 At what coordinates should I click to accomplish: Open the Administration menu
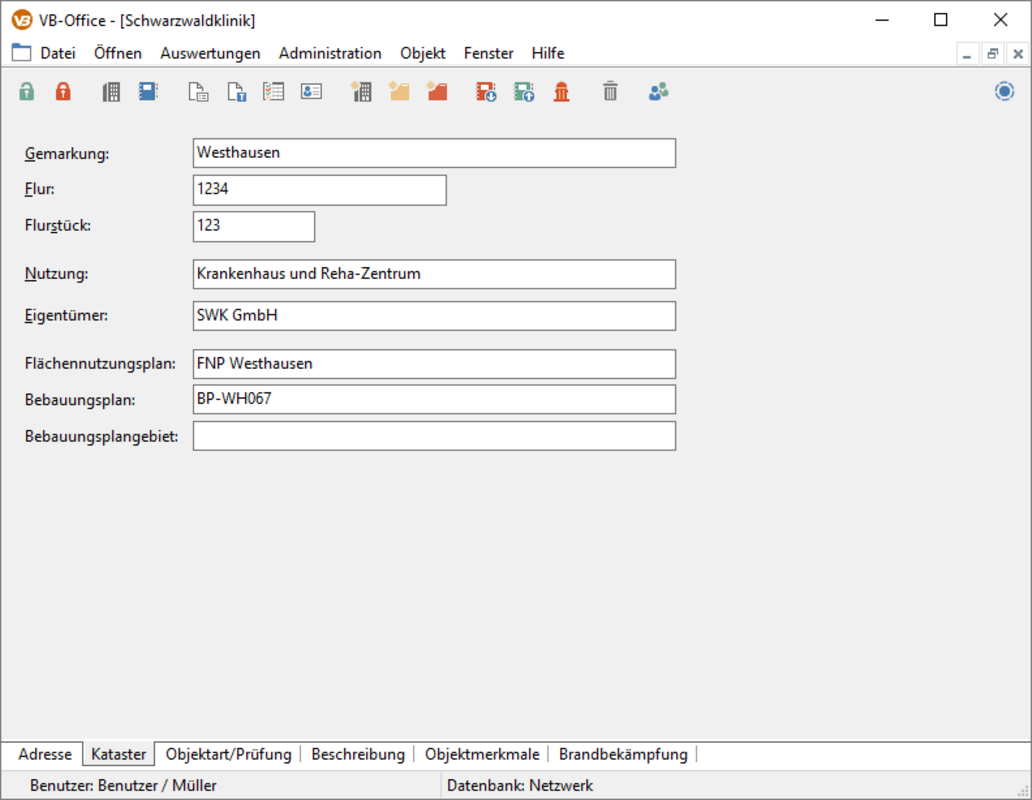pos(330,53)
